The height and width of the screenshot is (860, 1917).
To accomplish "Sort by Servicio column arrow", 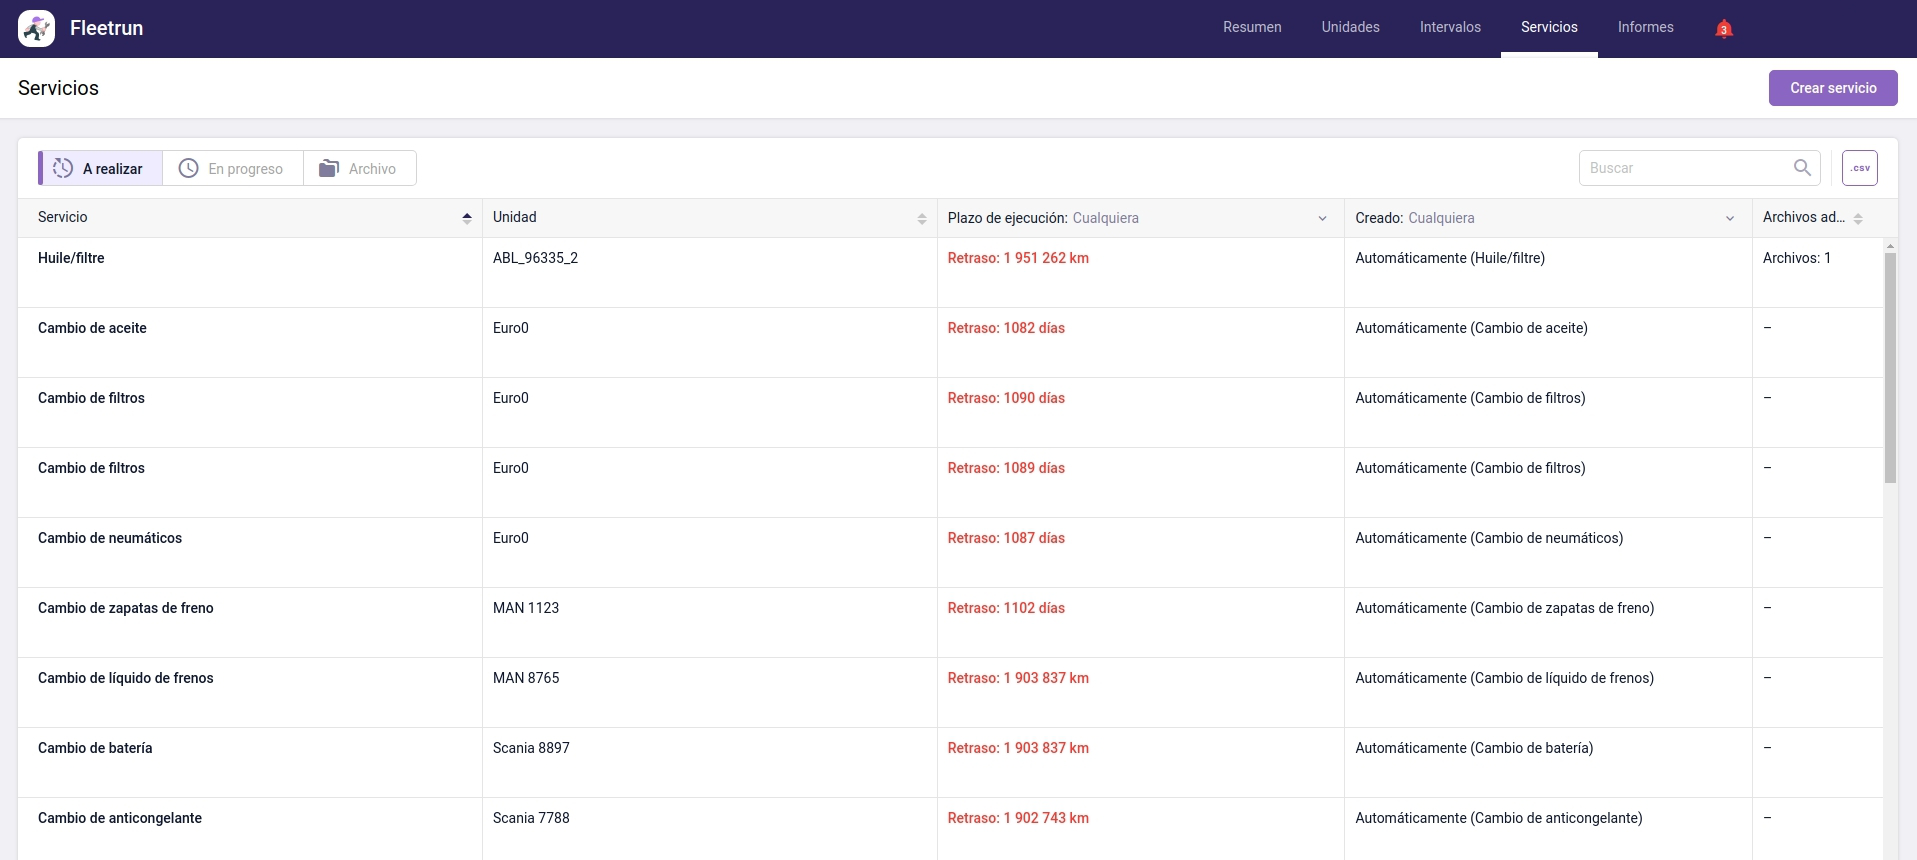I will pyautogui.click(x=466, y=218).
